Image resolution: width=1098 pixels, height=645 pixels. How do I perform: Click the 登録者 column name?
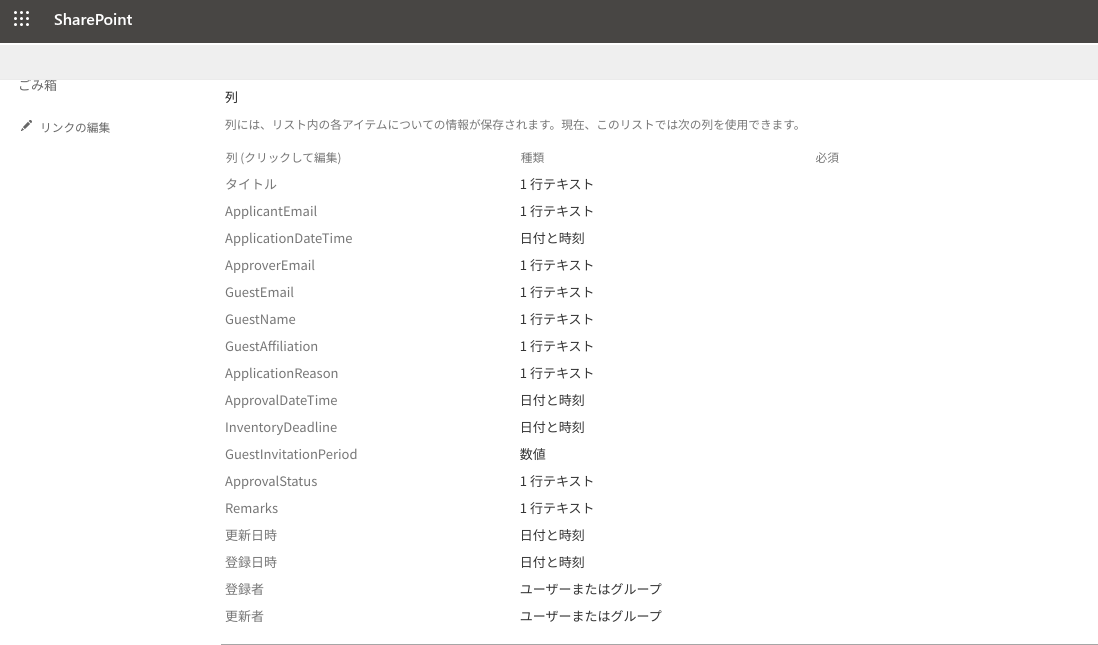(x=244, y=589)
